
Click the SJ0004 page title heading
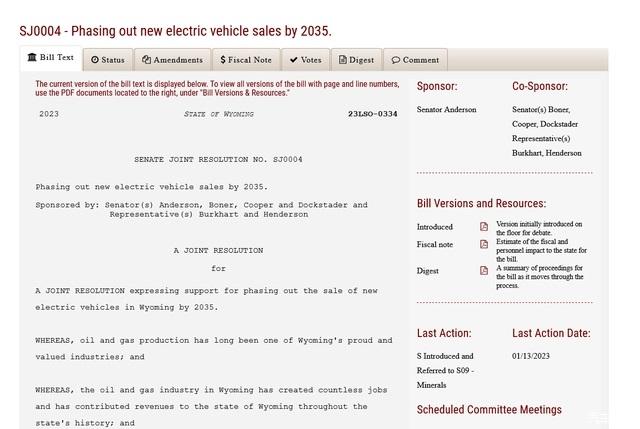click(175, 31)
